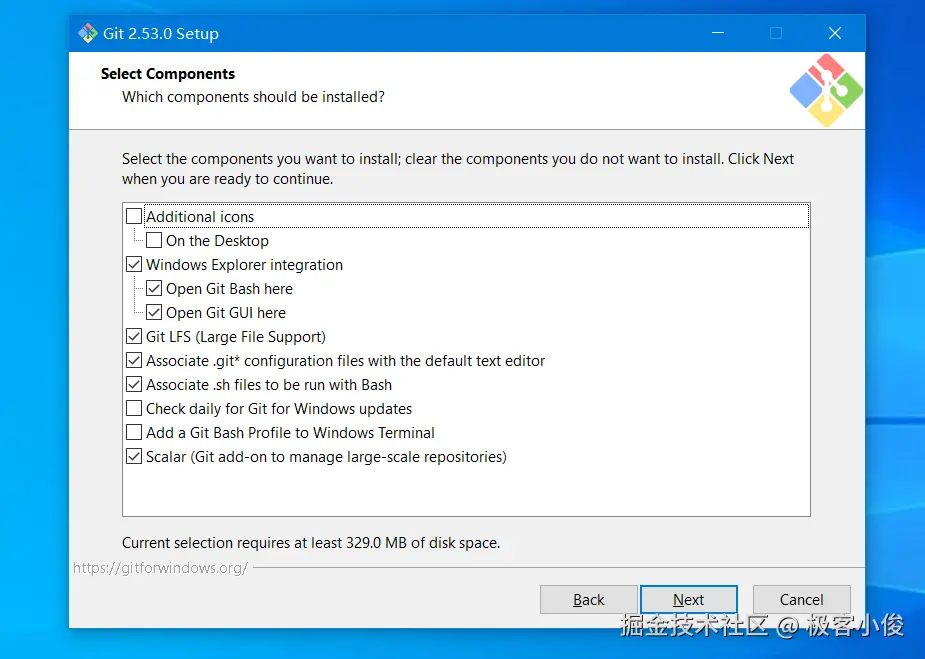The width and height of the screenshot is (925, 659).
Task: Open the gitforwindows.org link
Action: (x=160, y=568)
